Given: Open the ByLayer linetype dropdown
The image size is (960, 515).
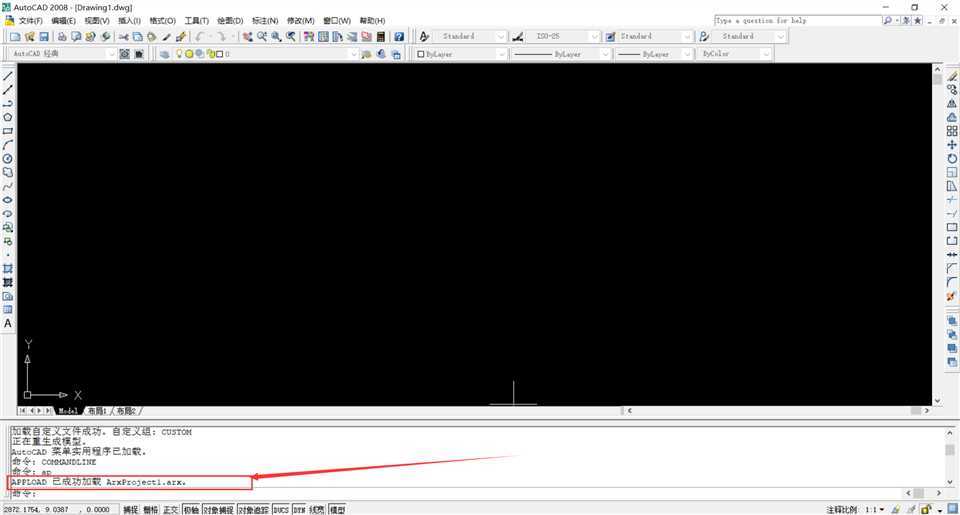Looking at the screenshot, I should (x=605, y=54).
